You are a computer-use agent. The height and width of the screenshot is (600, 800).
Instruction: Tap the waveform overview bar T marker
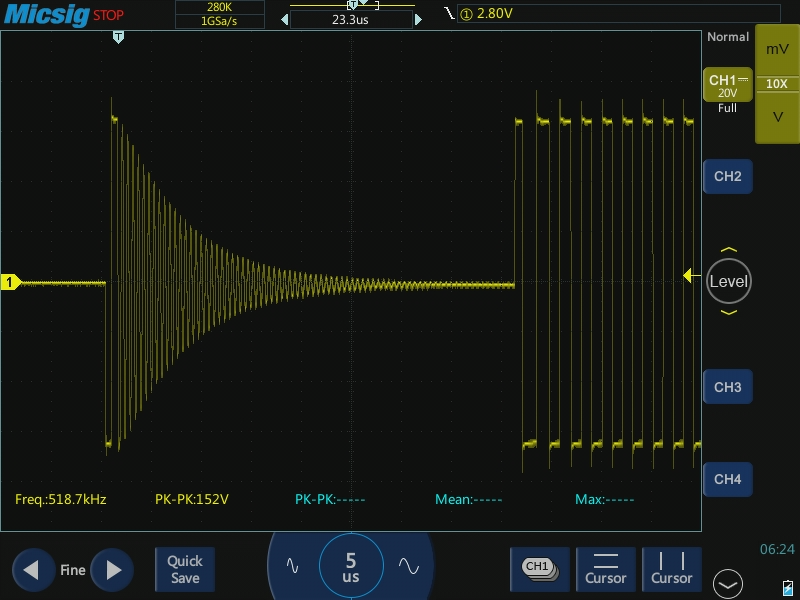pos(352,5)
